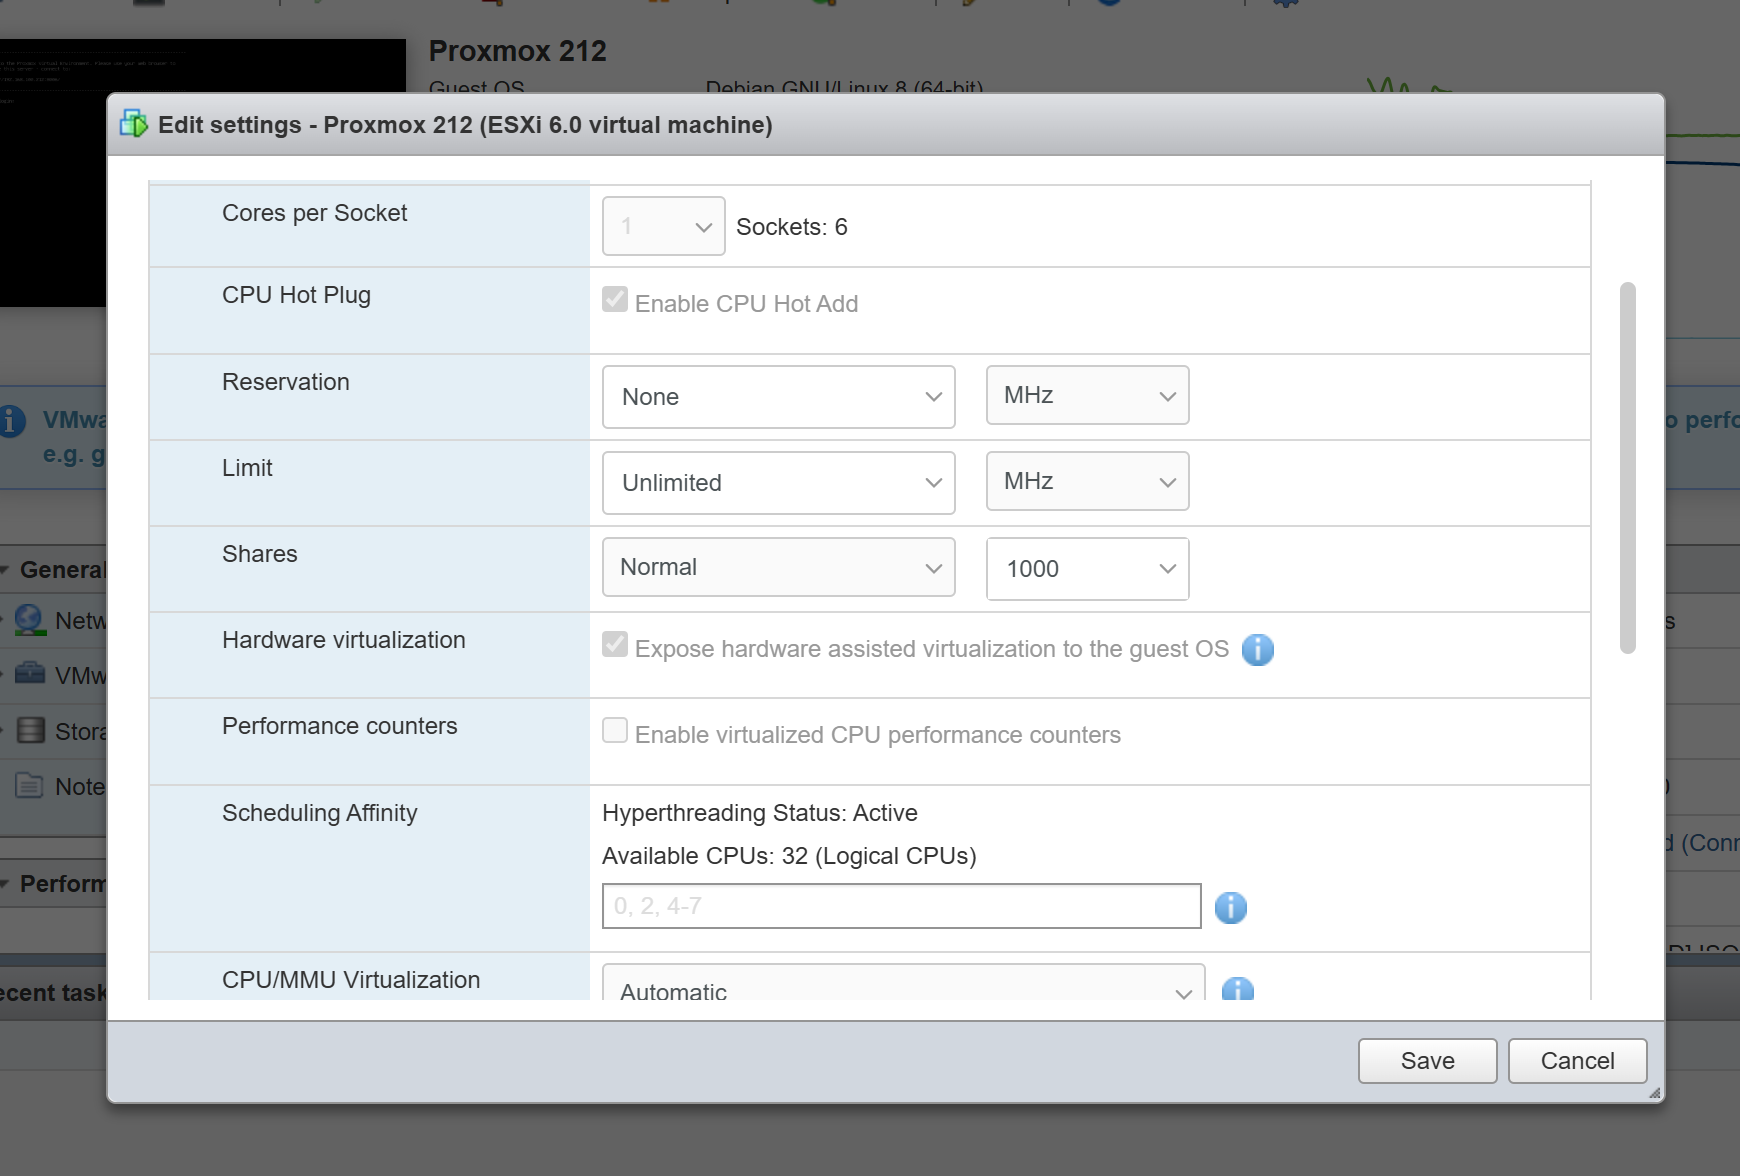Click the 'CPU Hot Plug' label
Viewport: 1740px width, 1176px height.
pyautogui.click(x=296, y=295)
